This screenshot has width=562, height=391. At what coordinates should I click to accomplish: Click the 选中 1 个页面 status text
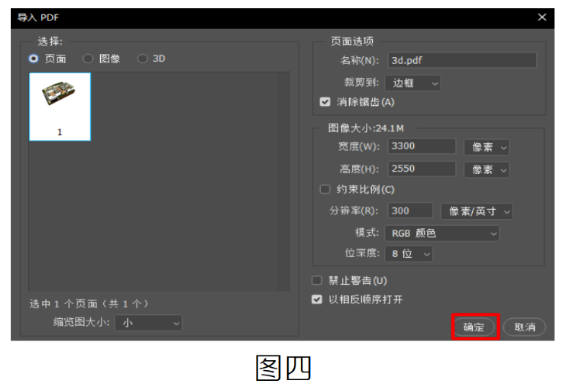tap(89, 304)
